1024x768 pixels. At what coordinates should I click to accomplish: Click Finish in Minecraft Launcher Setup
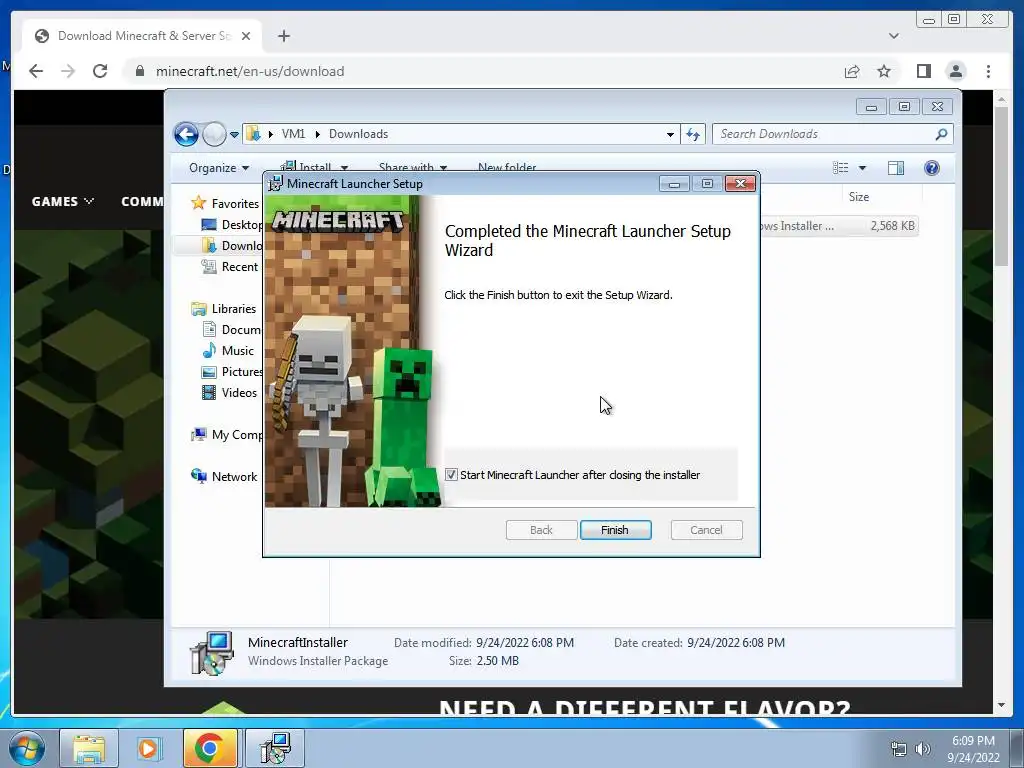click(x=615, y=530)
